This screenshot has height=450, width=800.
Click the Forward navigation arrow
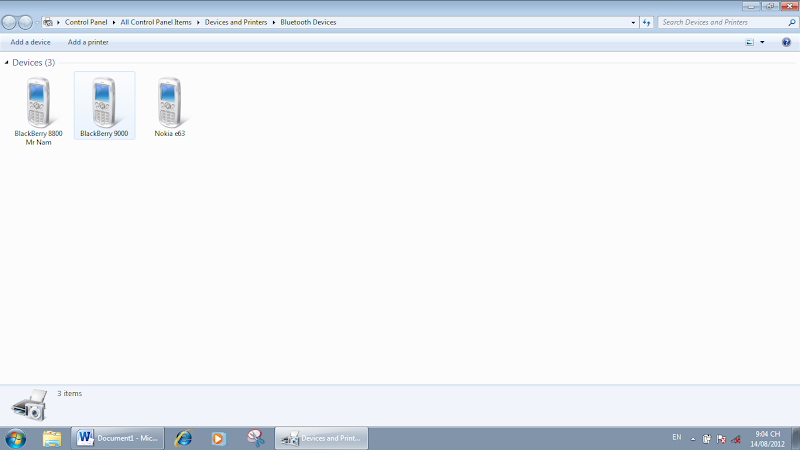click(x=25, y=22)
